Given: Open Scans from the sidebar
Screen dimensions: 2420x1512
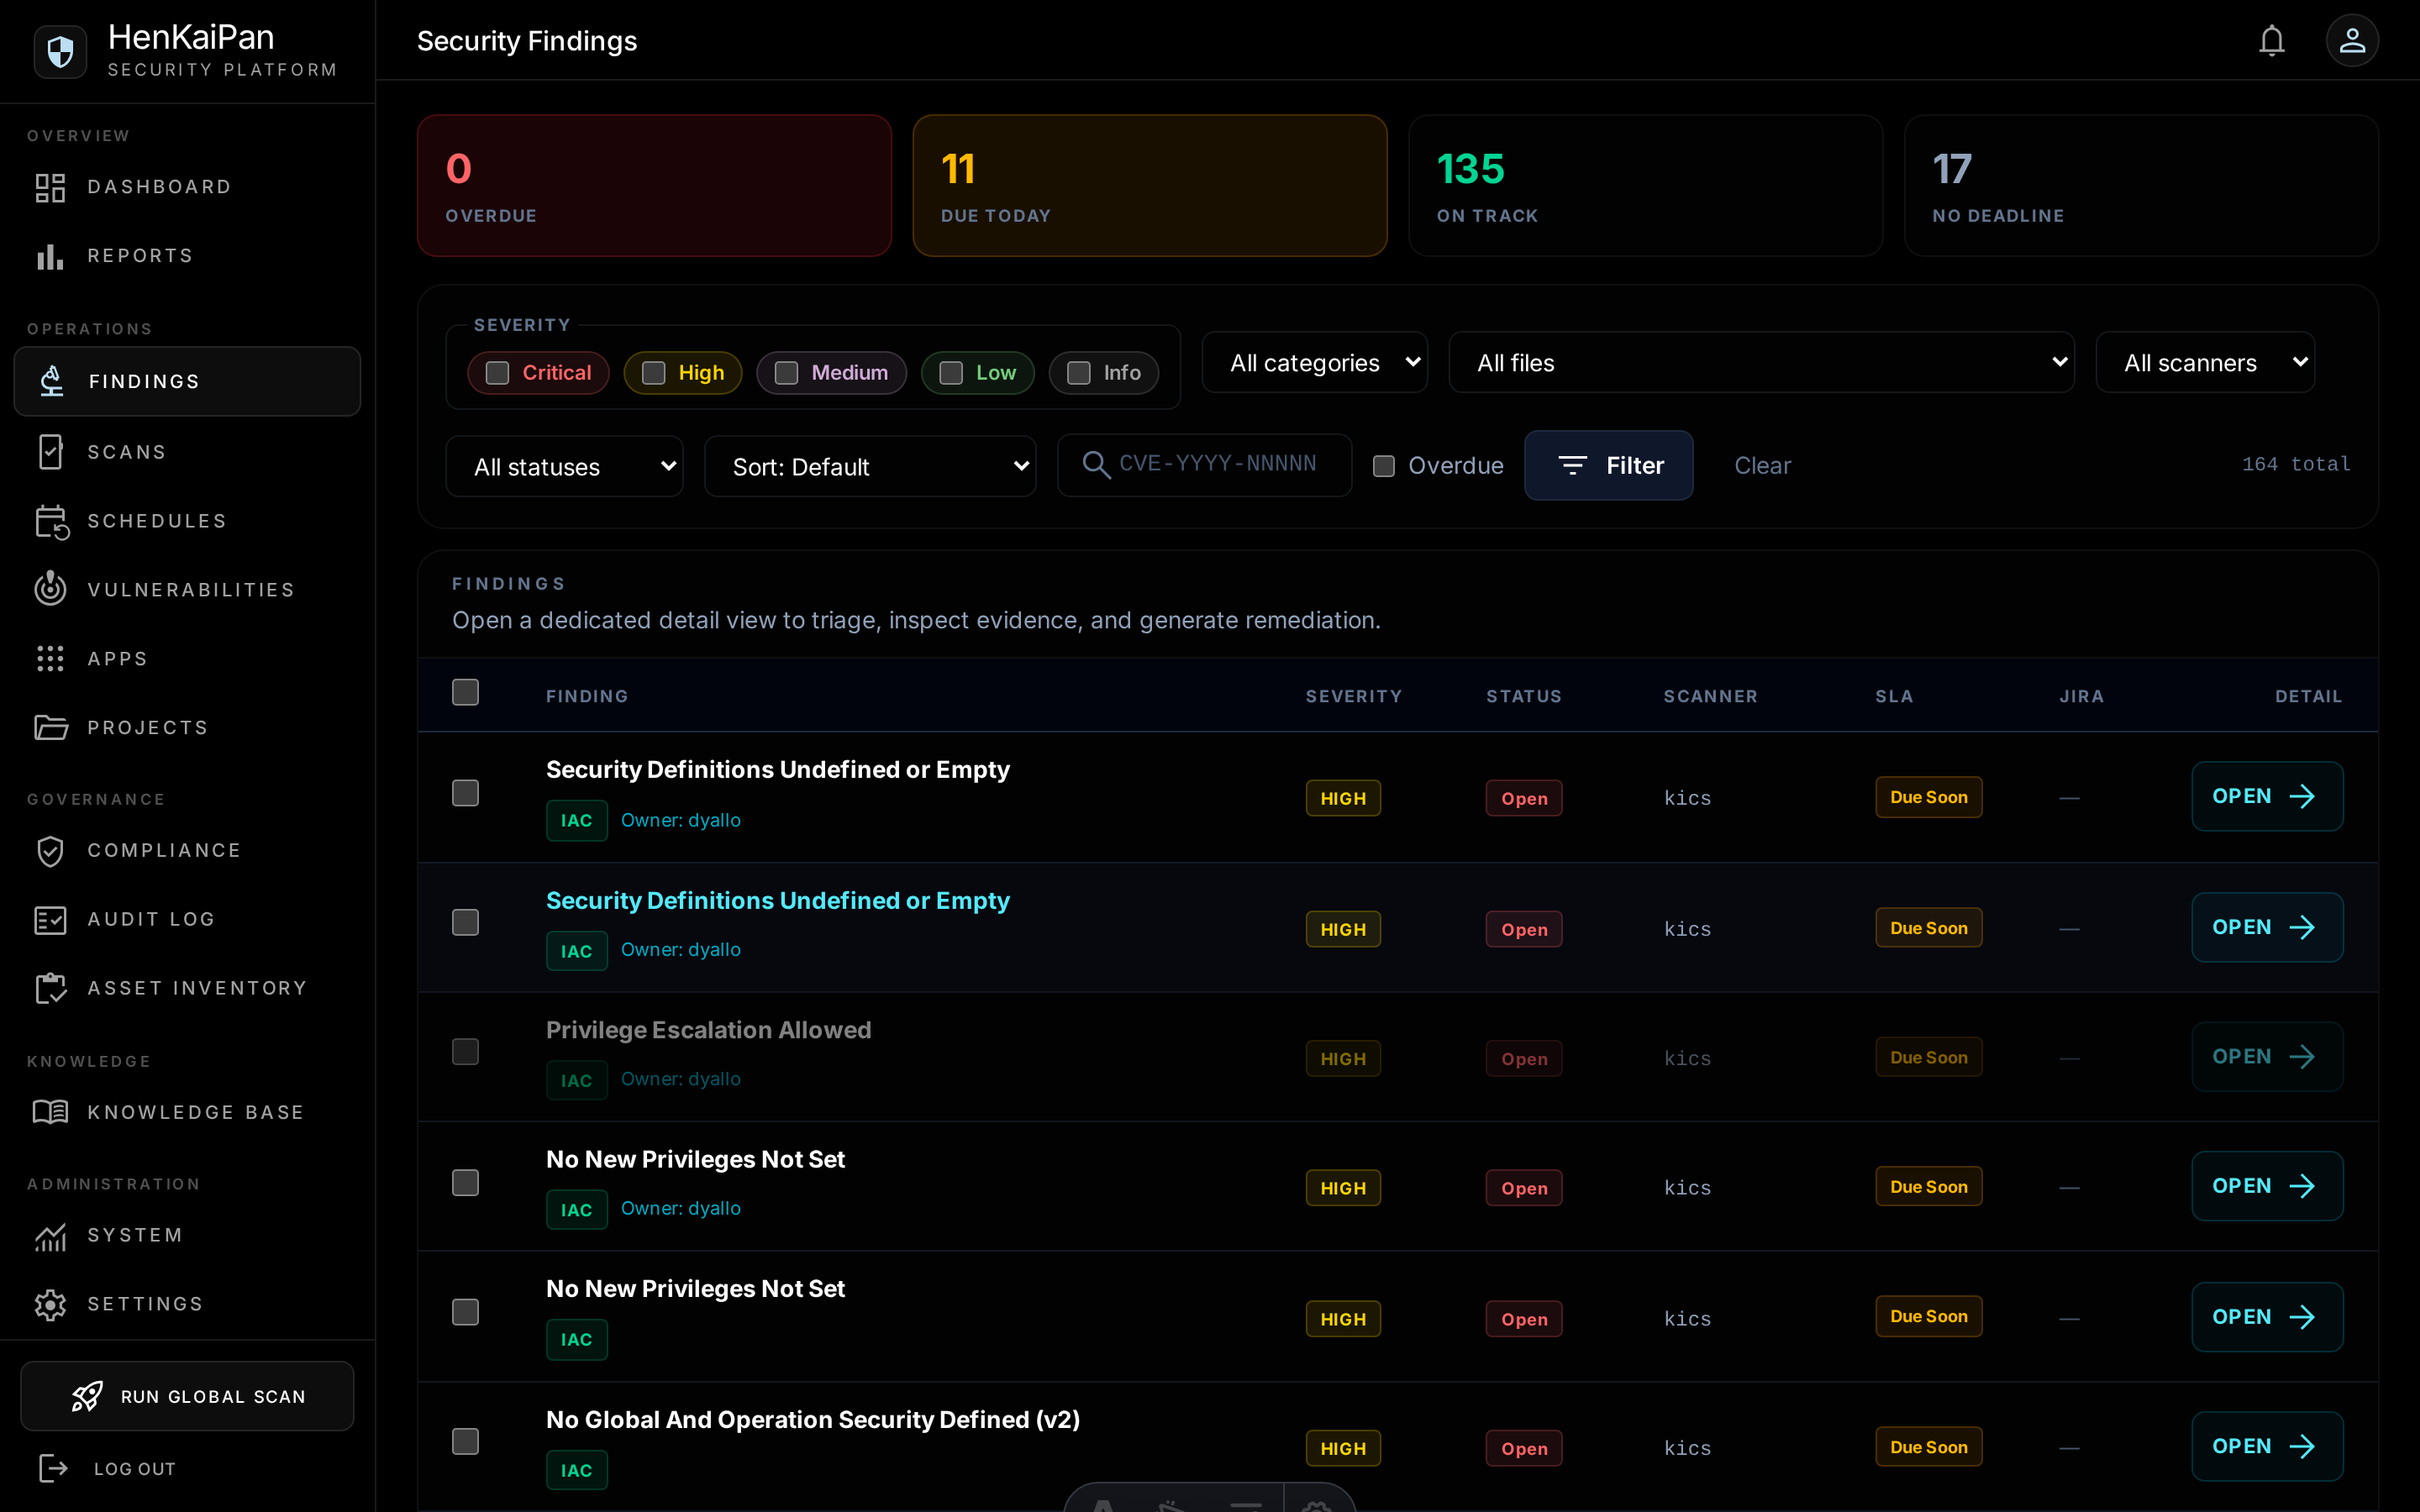Looking at the screenshot, I should point(188,452).
